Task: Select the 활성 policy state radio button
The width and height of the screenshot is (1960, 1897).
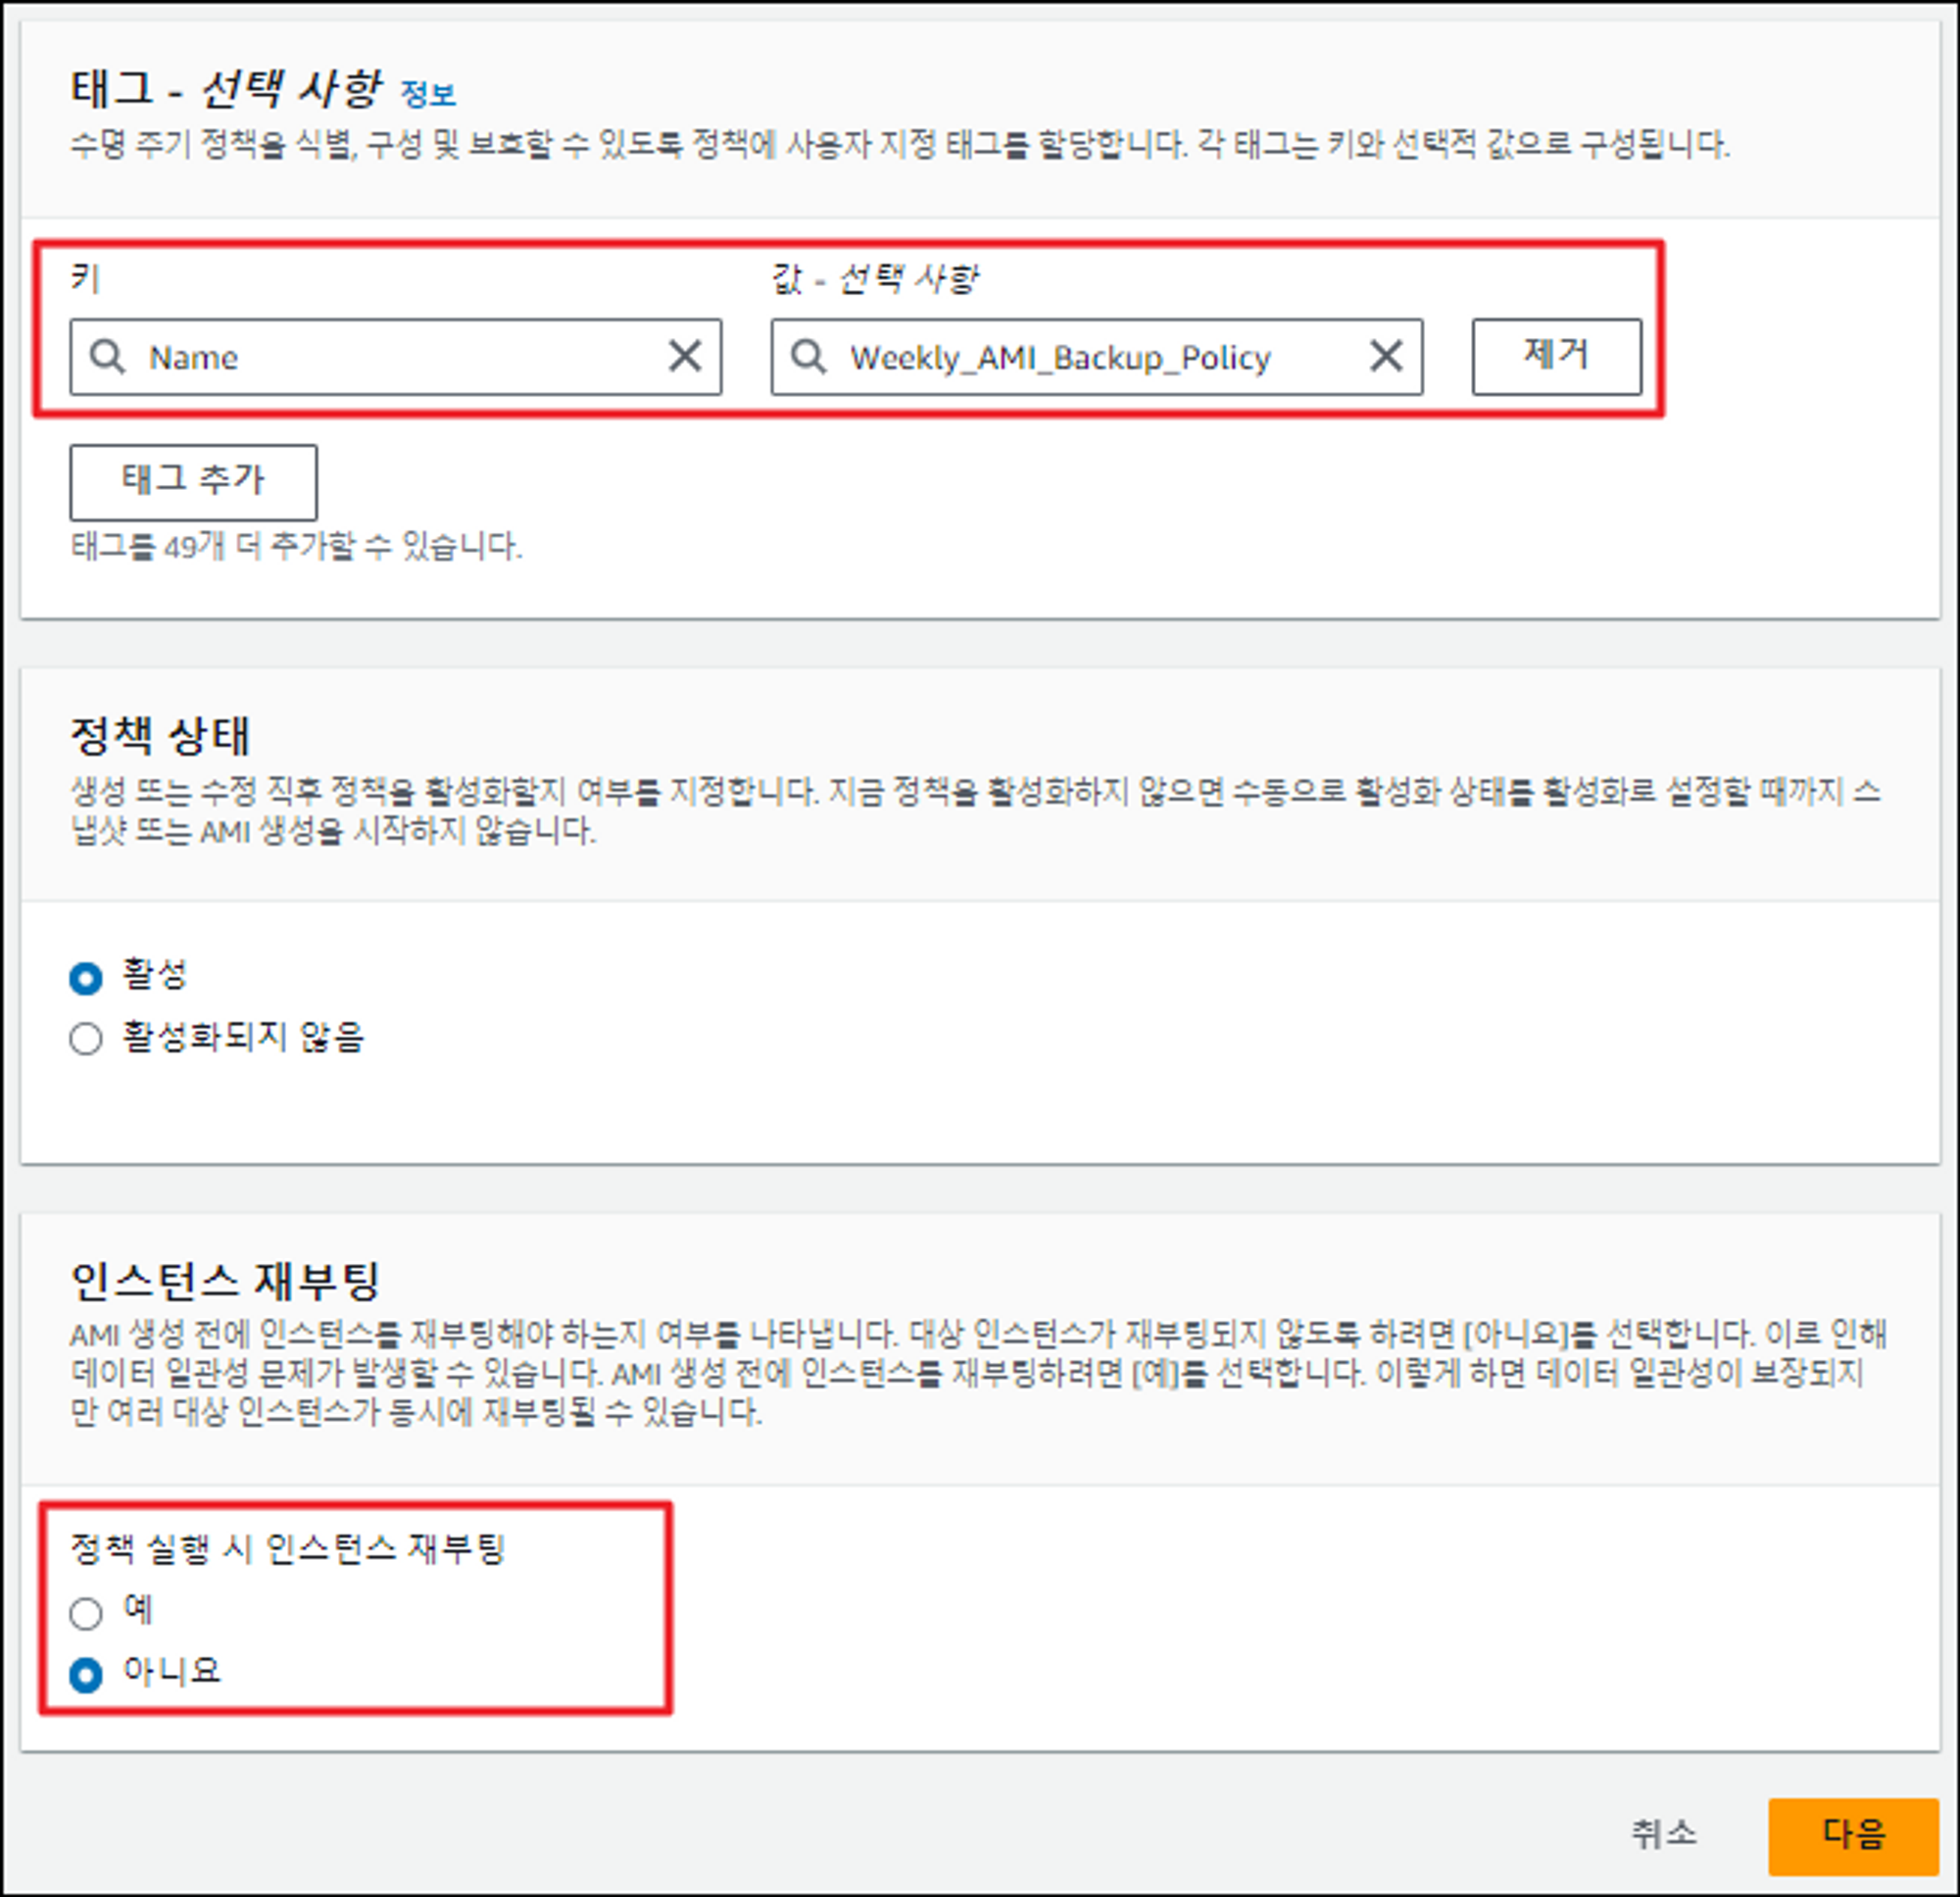Action: point(86,977)
